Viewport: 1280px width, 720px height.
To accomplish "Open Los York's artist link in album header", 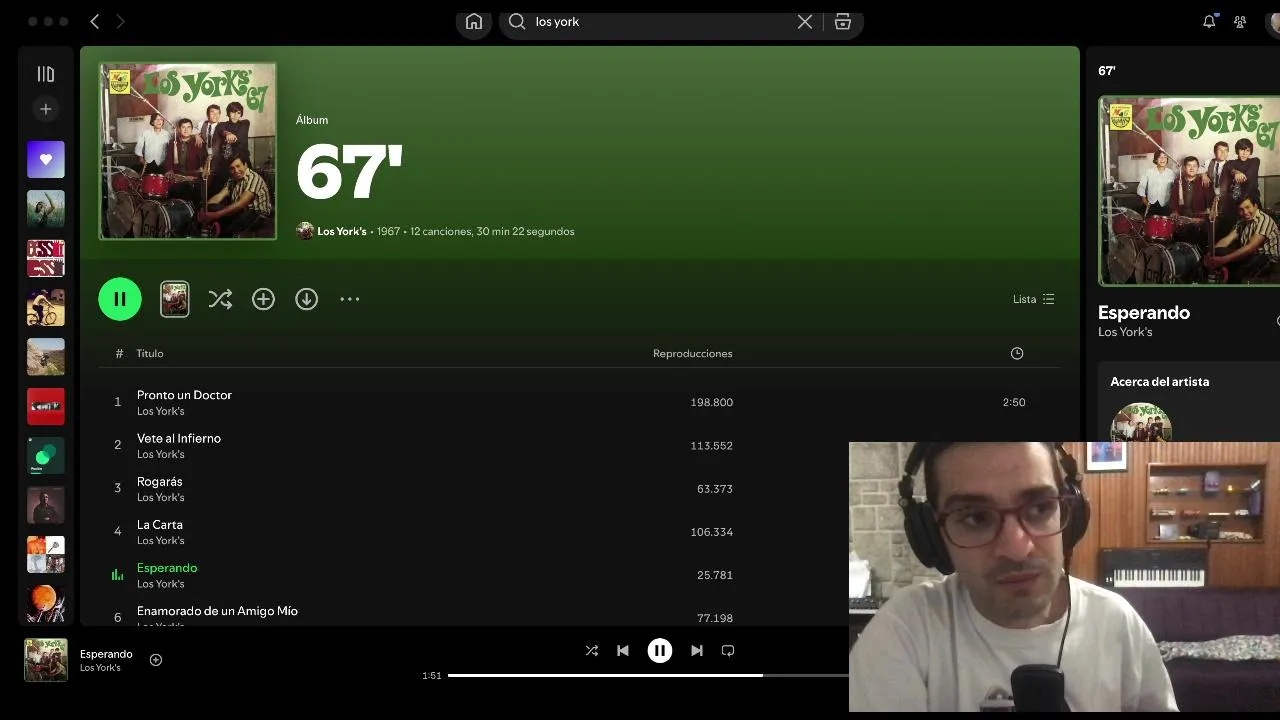I will pyautogui.click(x=342, y=231).
